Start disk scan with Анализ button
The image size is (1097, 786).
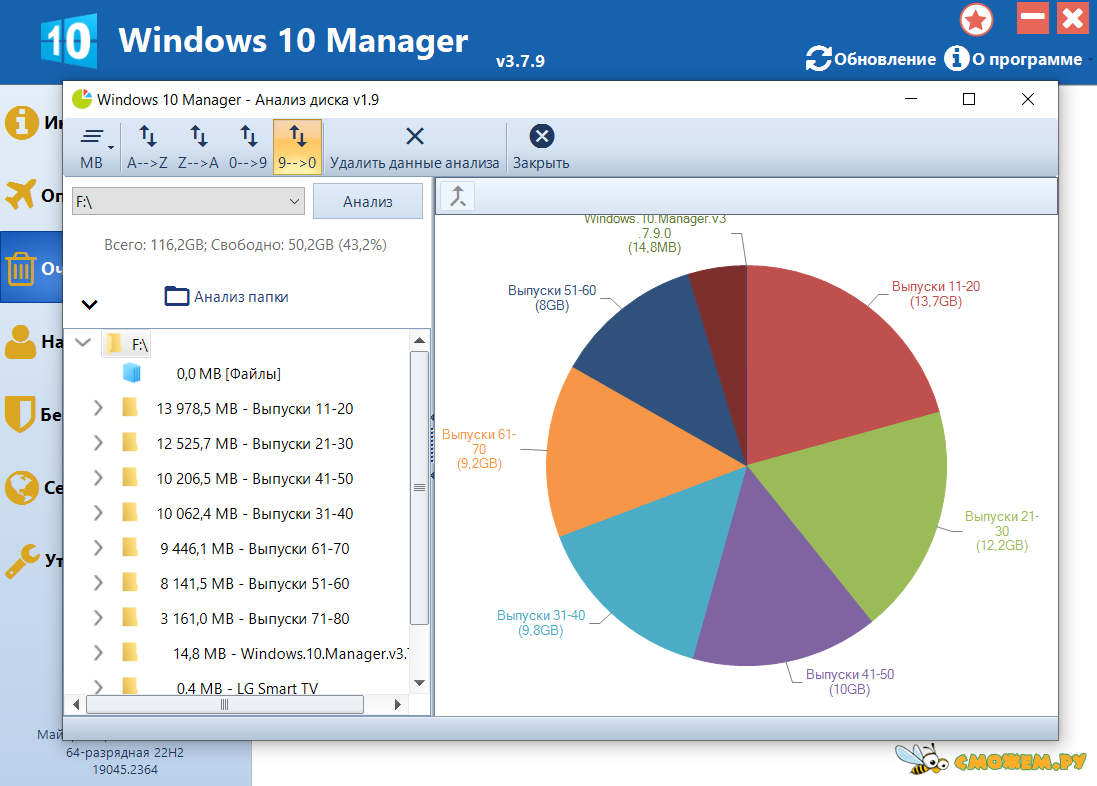click(x=368, y=202)
